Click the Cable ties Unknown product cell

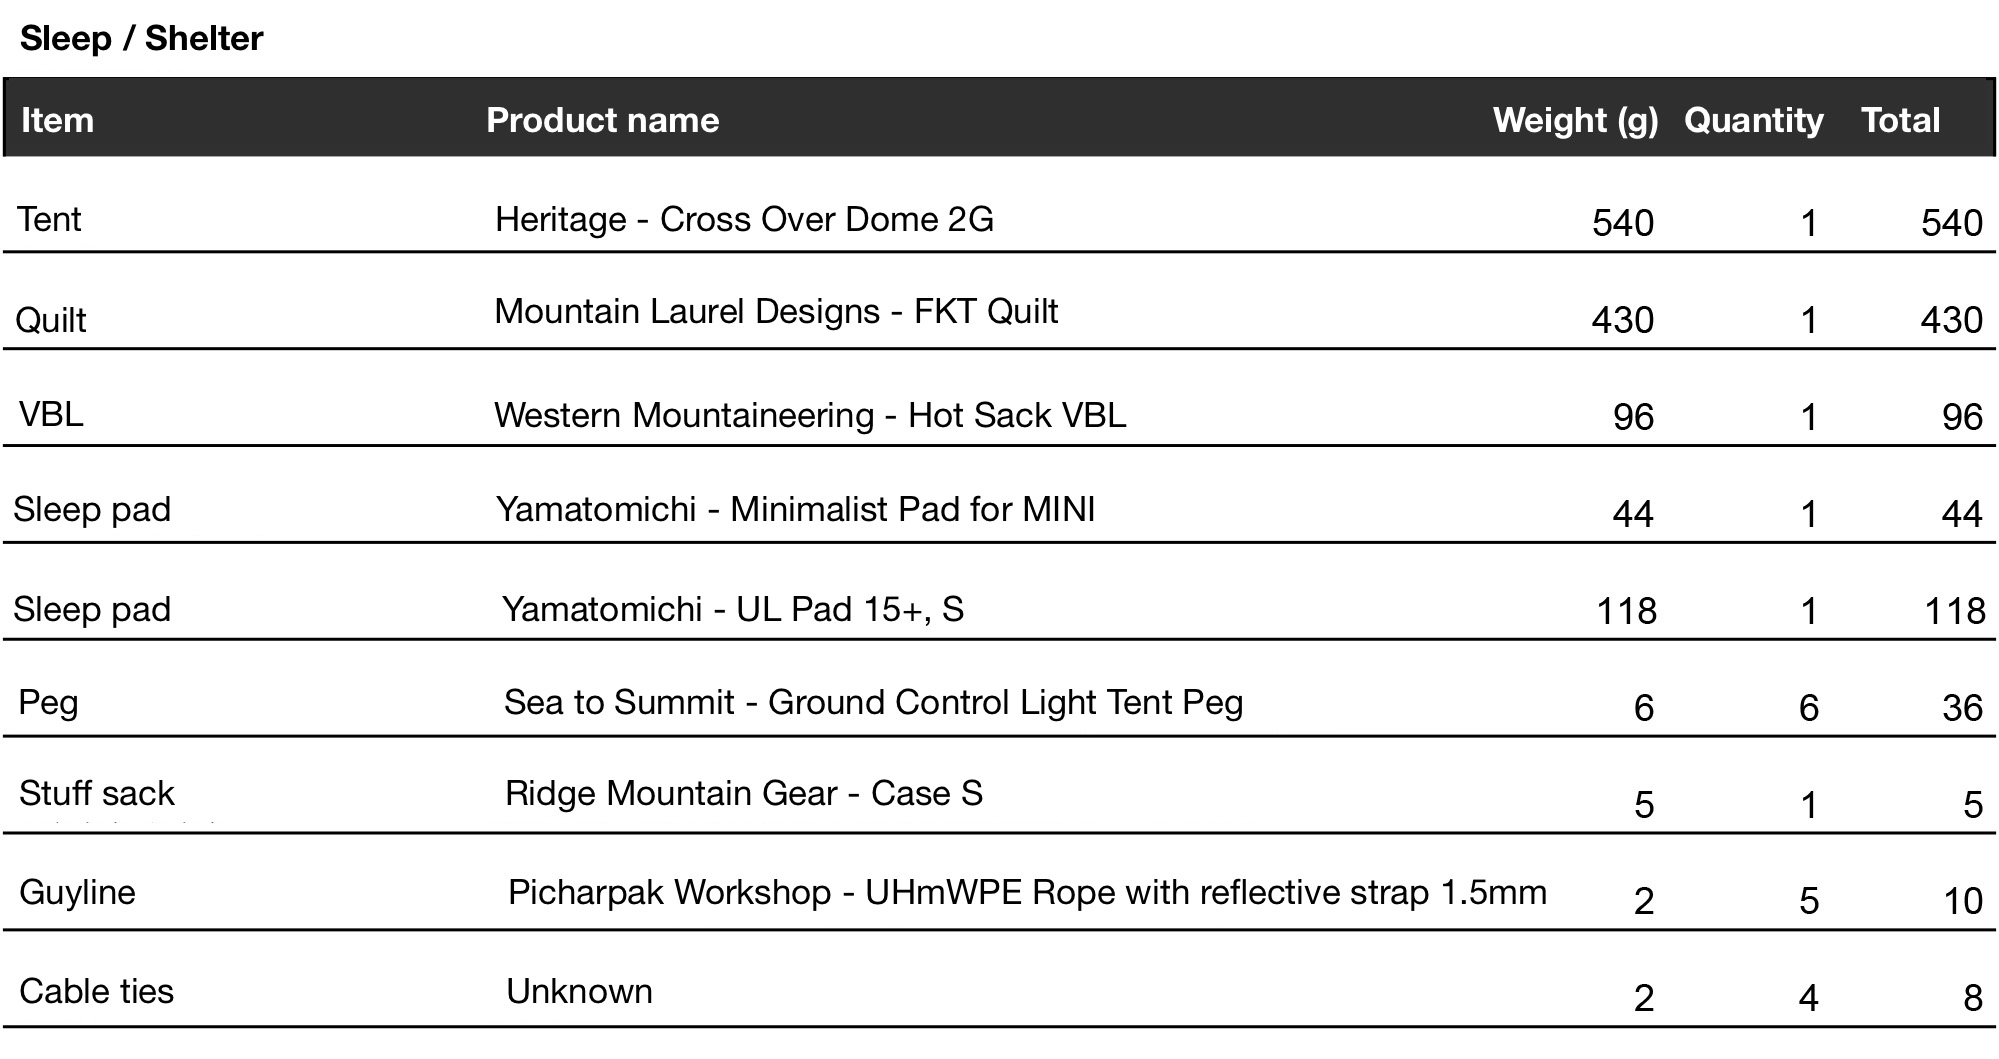pos(579,991)
